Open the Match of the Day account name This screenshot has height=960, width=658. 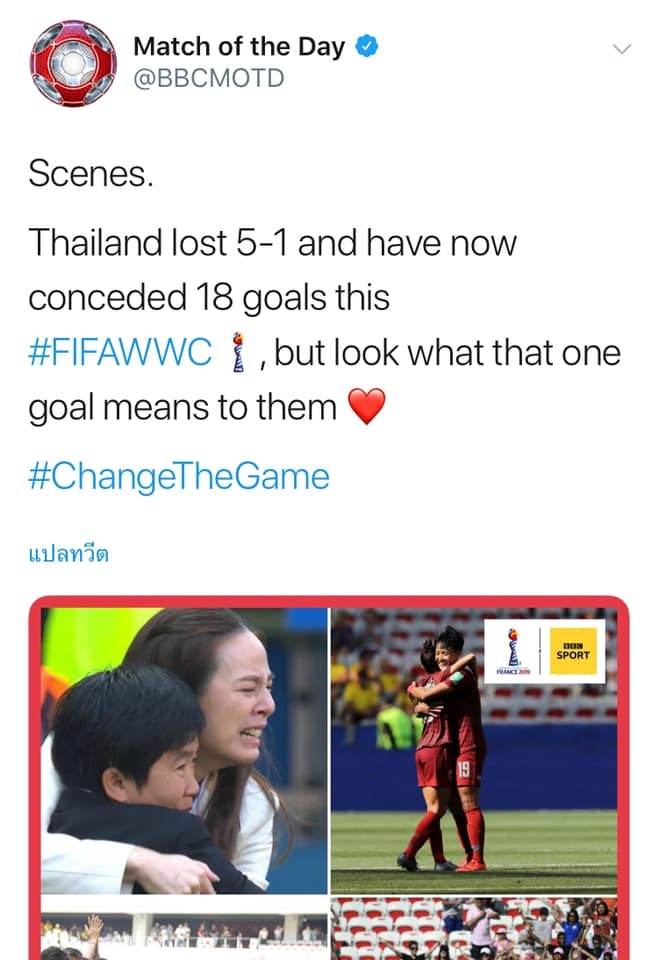click(239, 47)
